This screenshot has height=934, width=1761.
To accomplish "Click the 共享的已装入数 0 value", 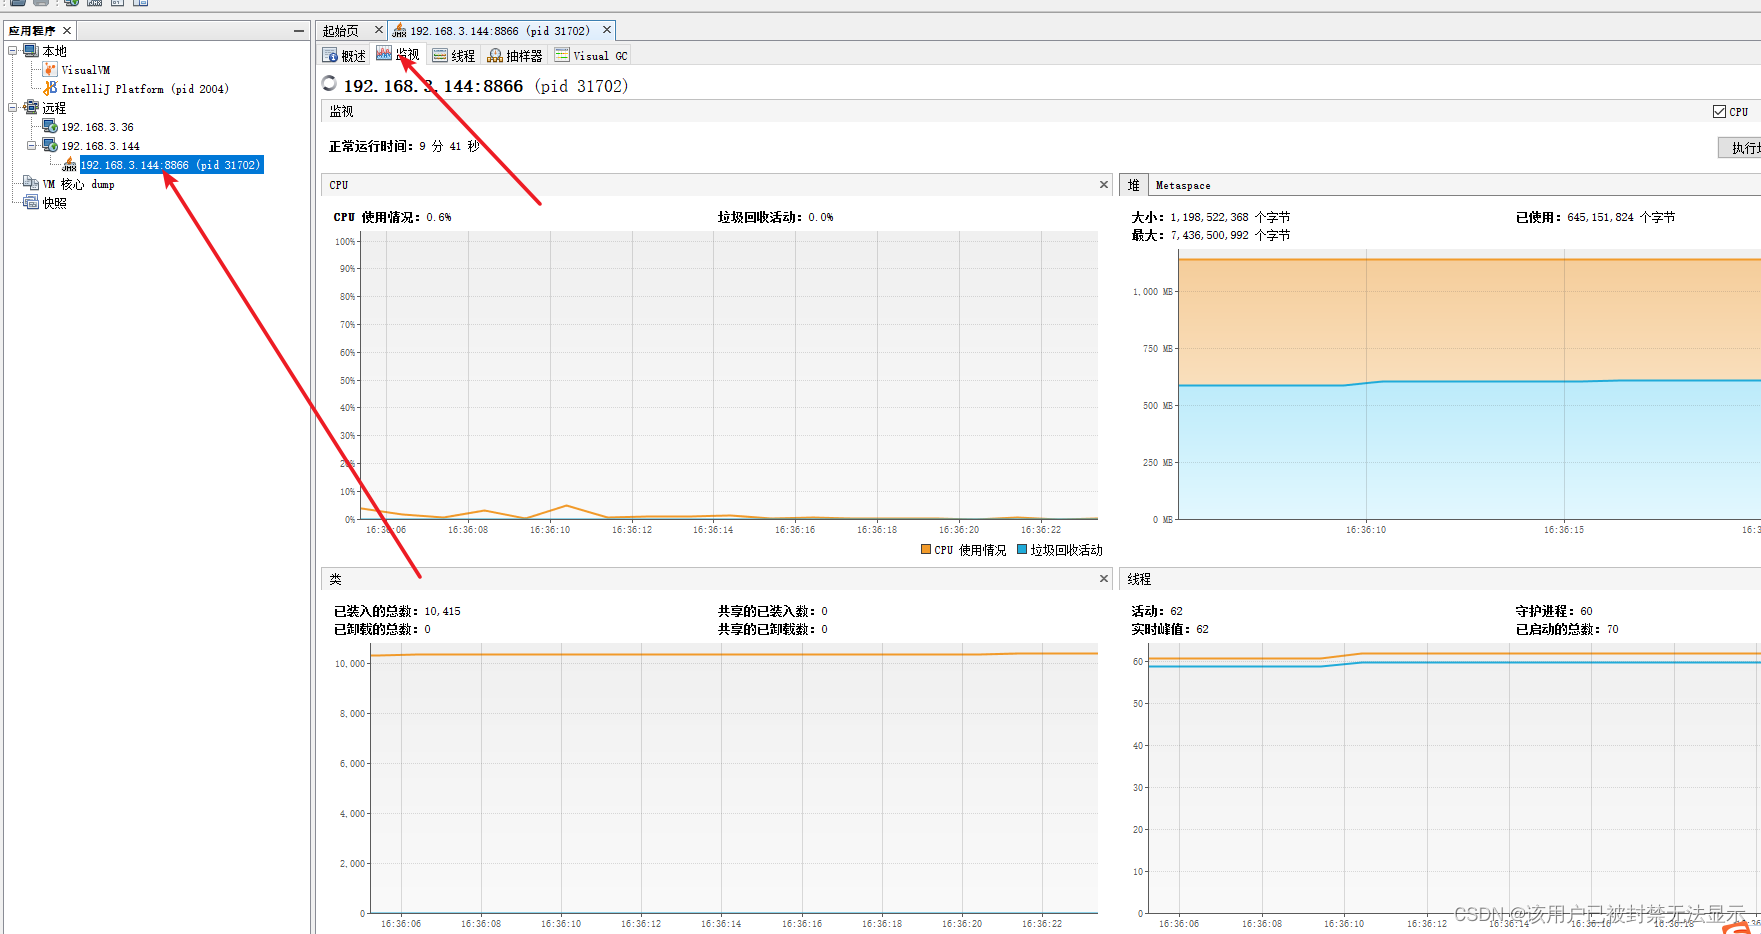I will 824,611.
